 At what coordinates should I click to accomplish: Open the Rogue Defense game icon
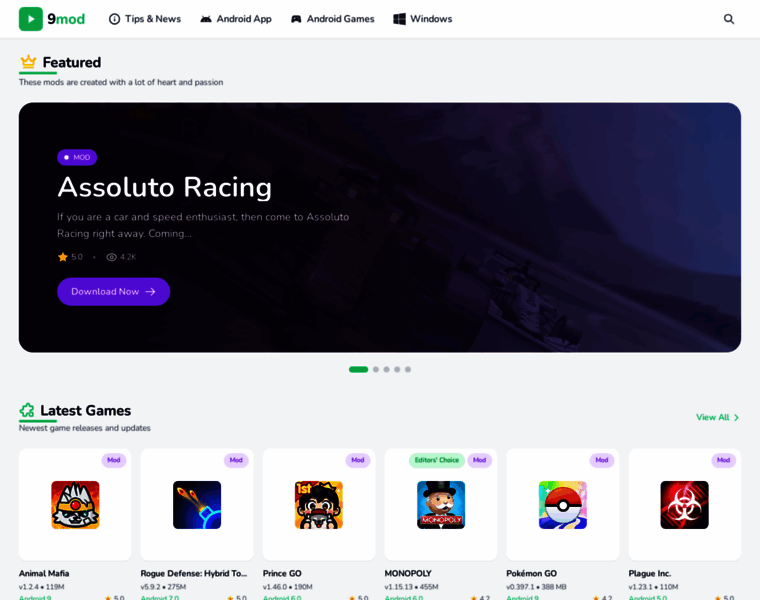point(197,505)
